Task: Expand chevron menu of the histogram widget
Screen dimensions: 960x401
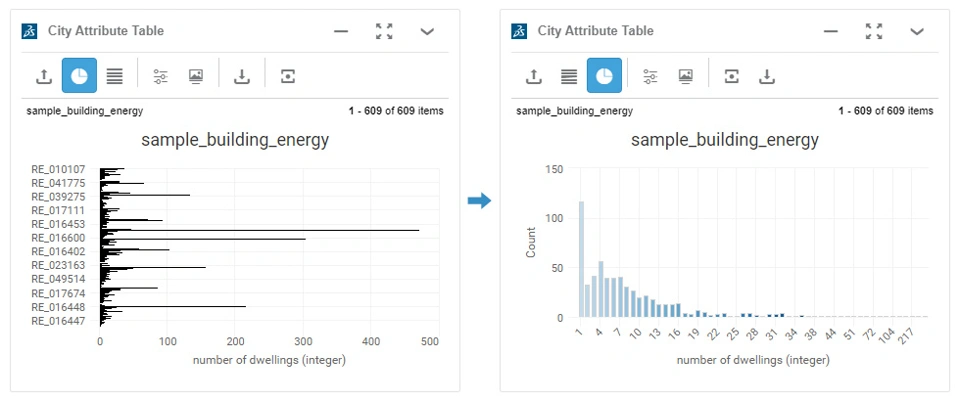Action: coord(917,31)
